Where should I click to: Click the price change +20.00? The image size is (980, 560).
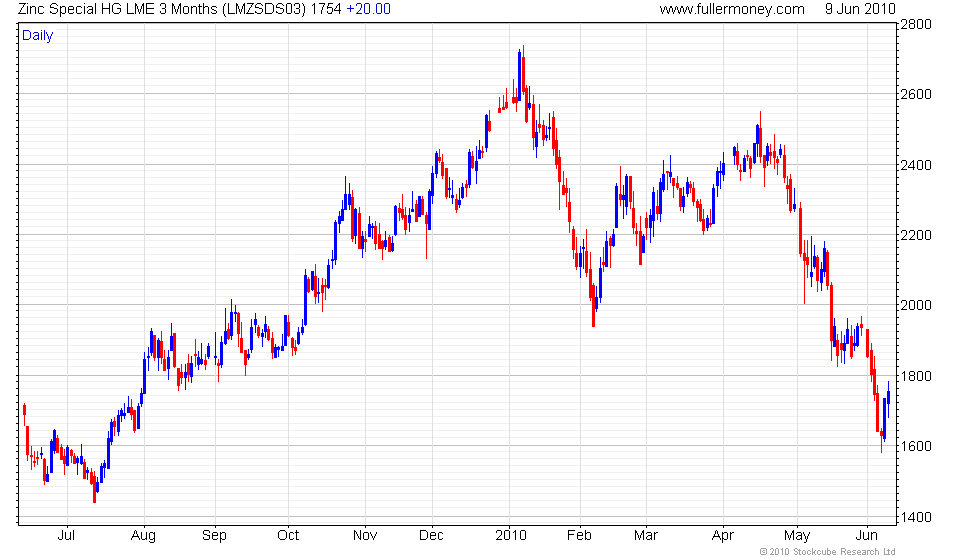point(368,9)
